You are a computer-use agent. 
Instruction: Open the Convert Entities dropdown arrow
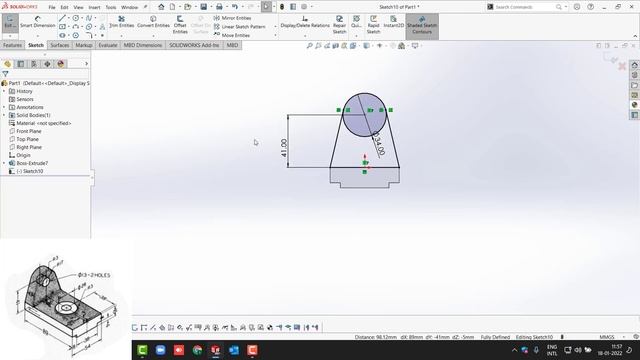153,36
